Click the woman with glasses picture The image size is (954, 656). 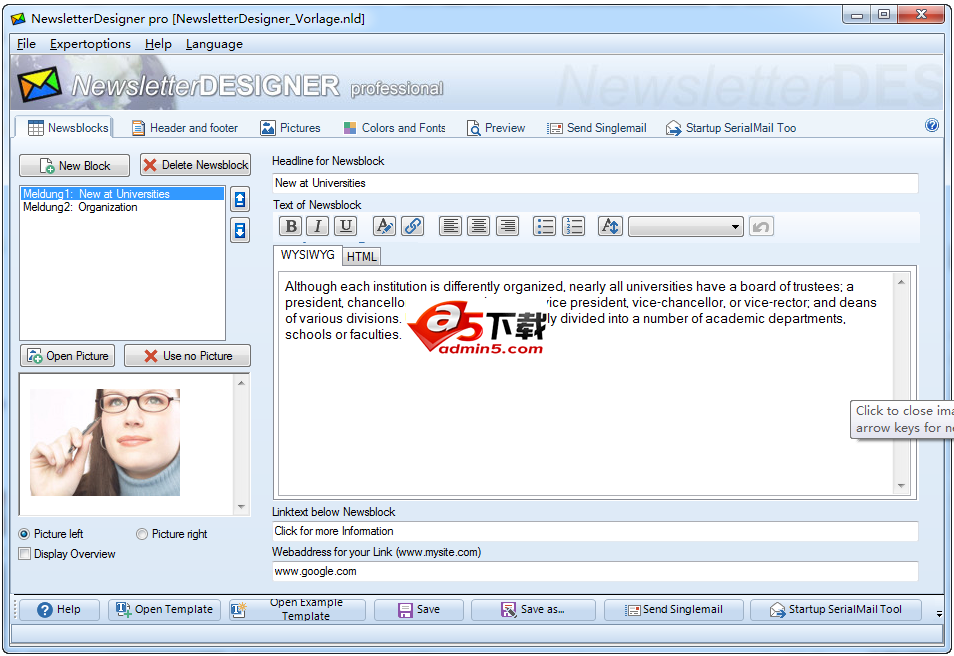click(x=105, y=442)
